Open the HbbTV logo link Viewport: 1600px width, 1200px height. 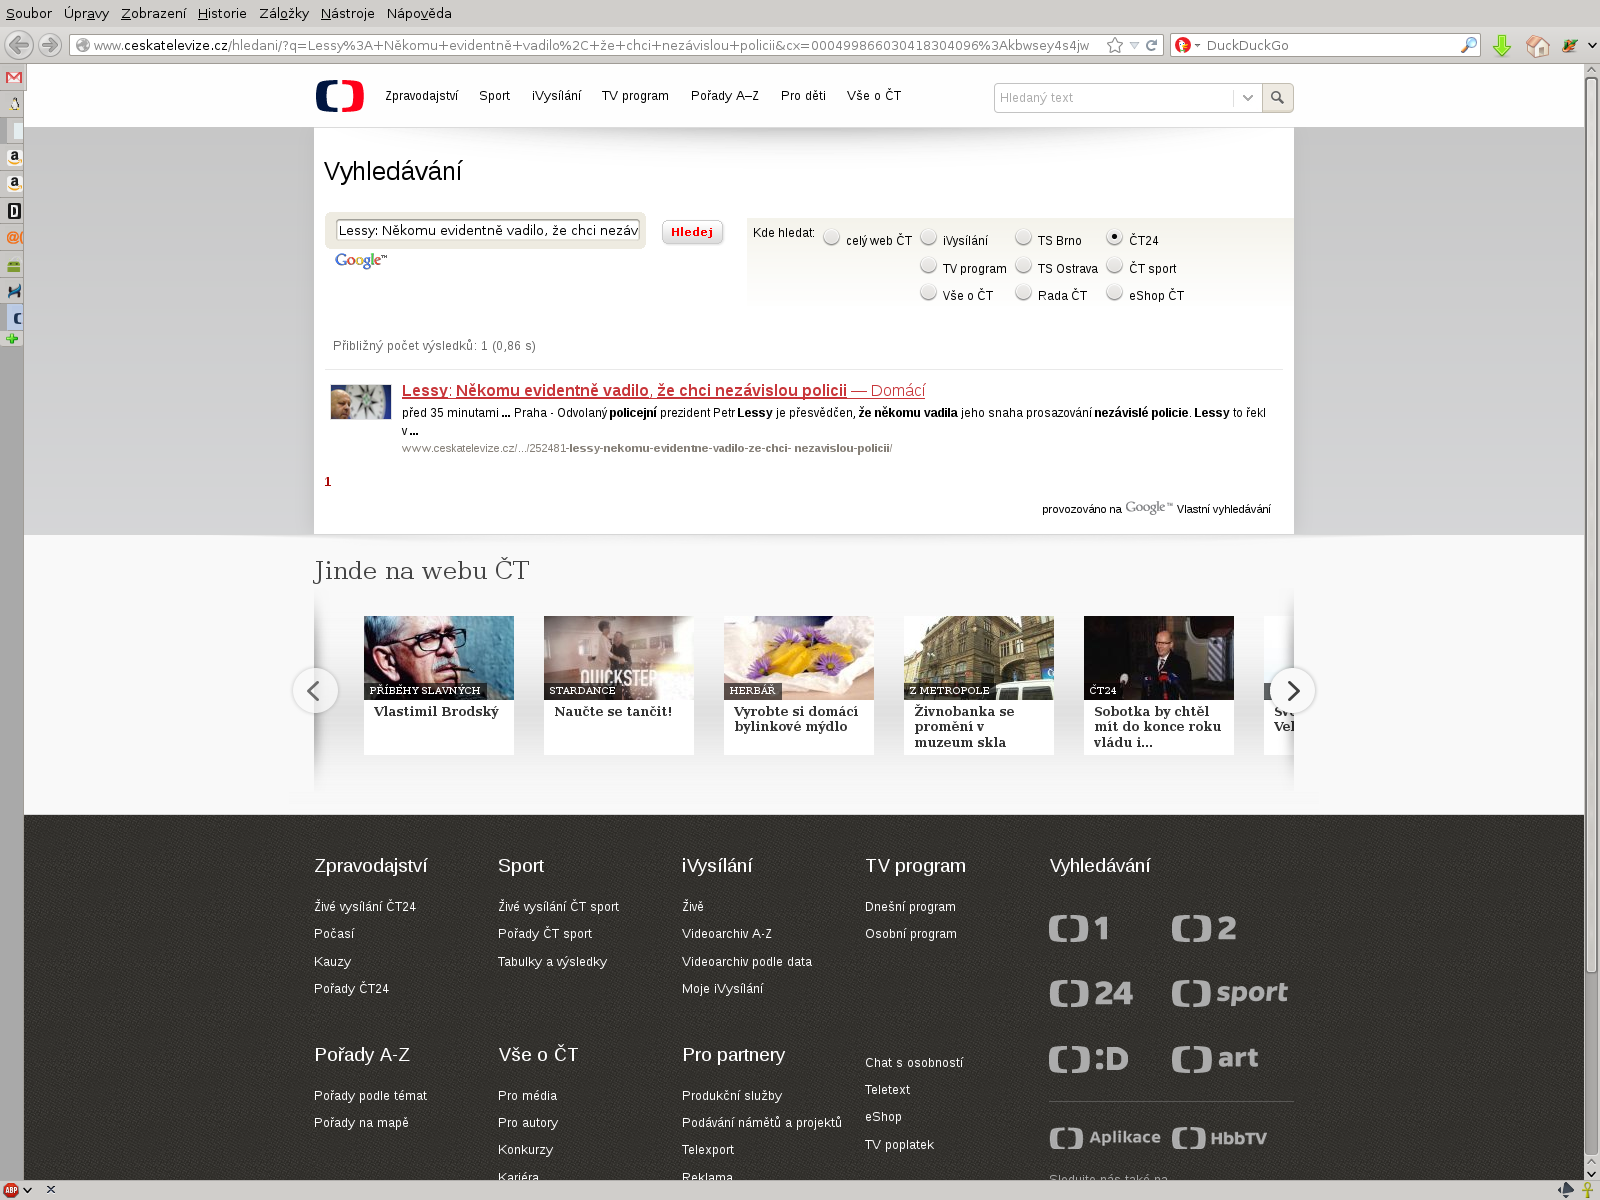click(1220, 1138)
